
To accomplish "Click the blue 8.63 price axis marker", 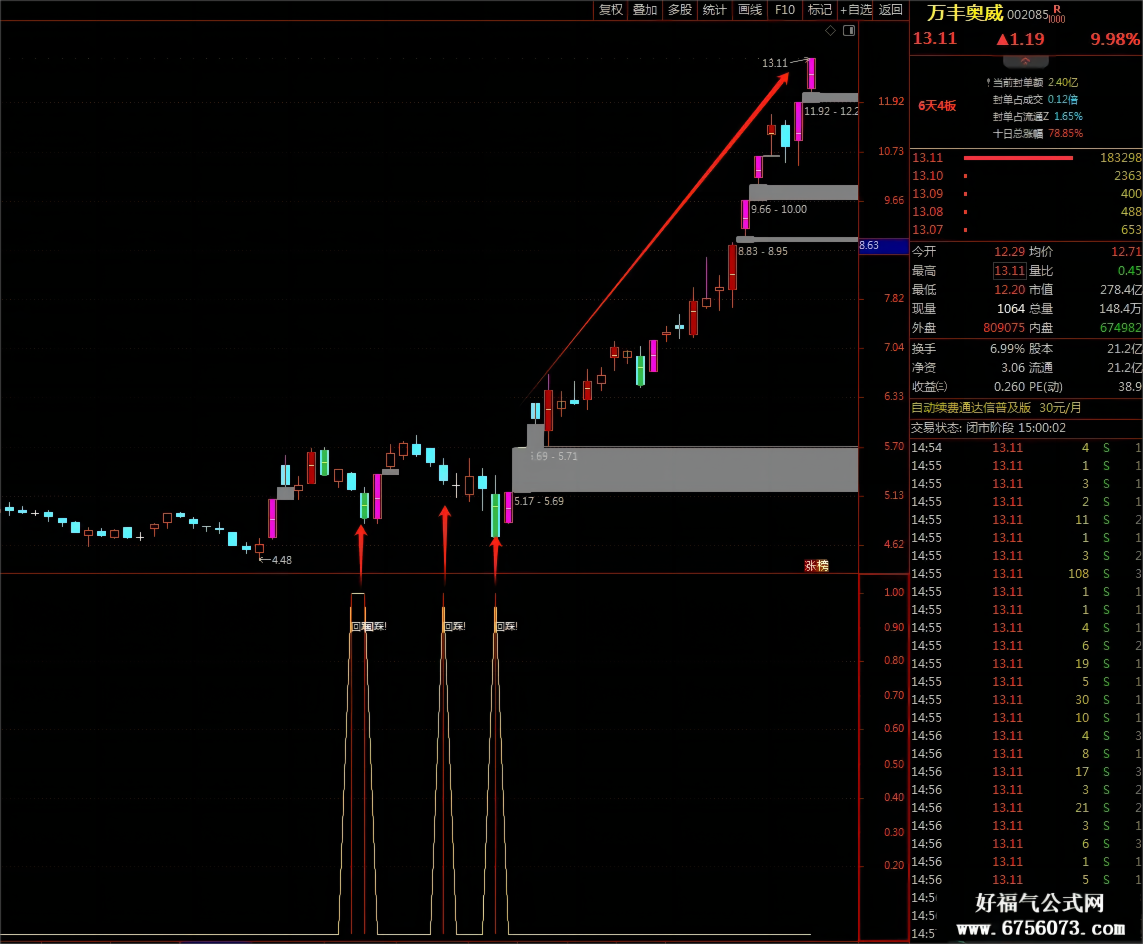I will (x=883, y=246).
